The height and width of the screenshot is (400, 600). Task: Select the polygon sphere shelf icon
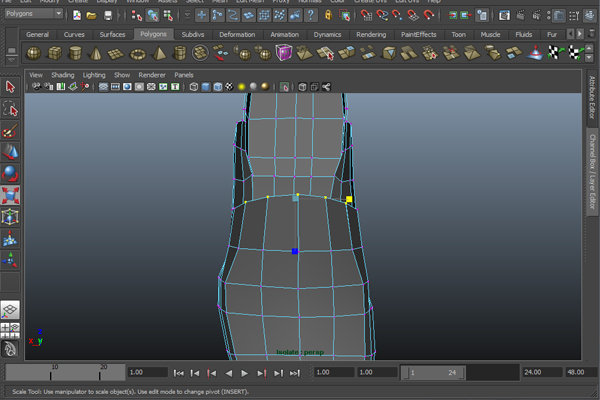coord(33,53)
